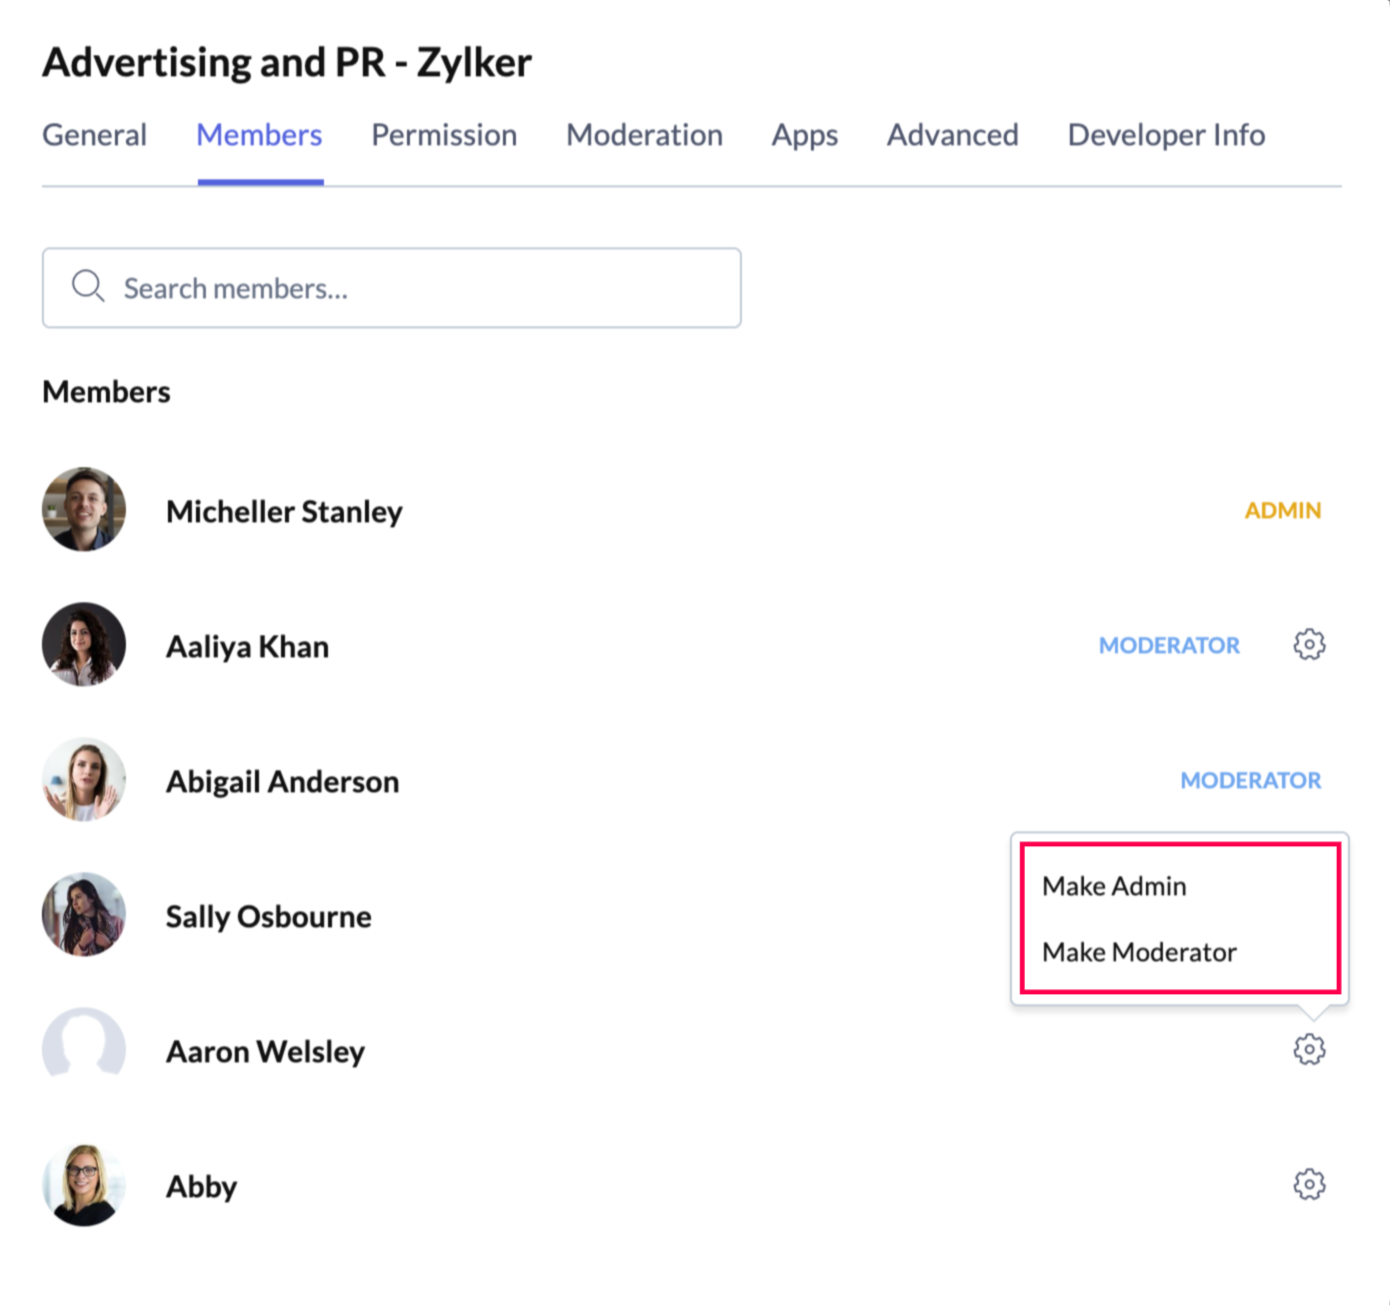Go to the Moderation tab
This screenshot has height=1305, width=1390.
pyautogui.click(x=644, y=135)
